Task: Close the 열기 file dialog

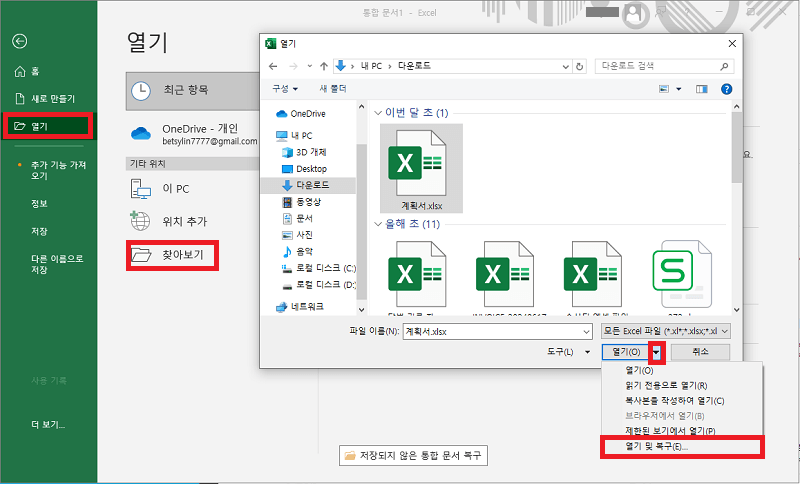Action: click(x=732, y=44)
